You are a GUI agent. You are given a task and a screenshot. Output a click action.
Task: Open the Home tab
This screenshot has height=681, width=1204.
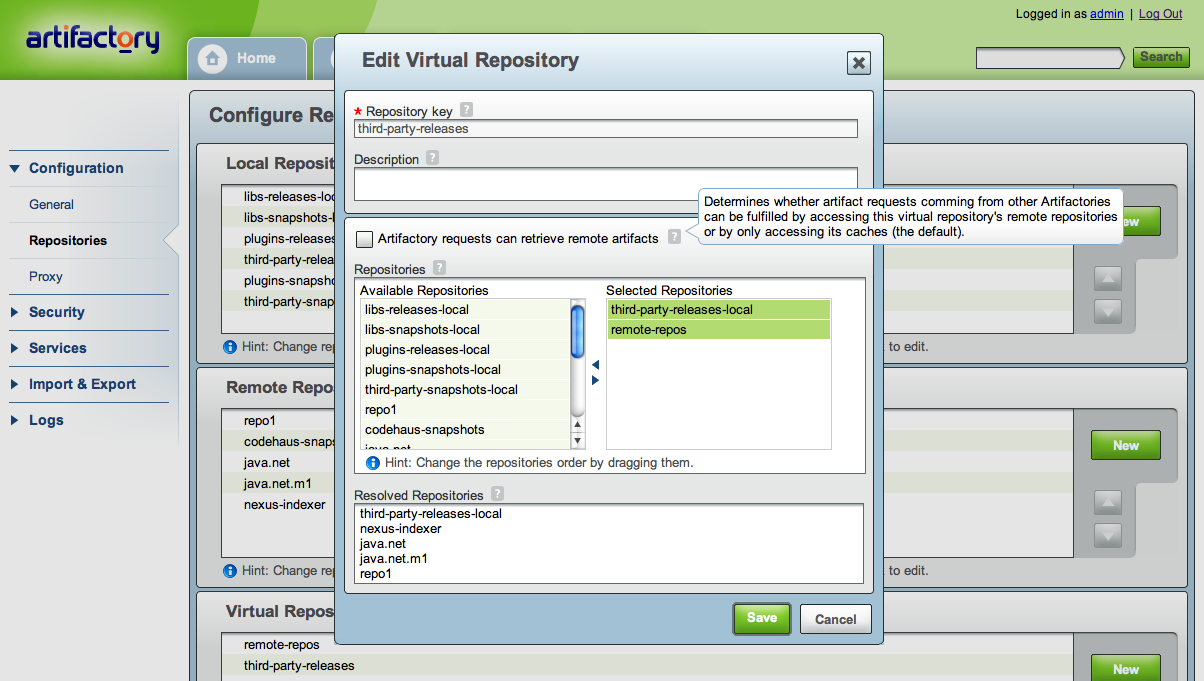pos(245,58)
